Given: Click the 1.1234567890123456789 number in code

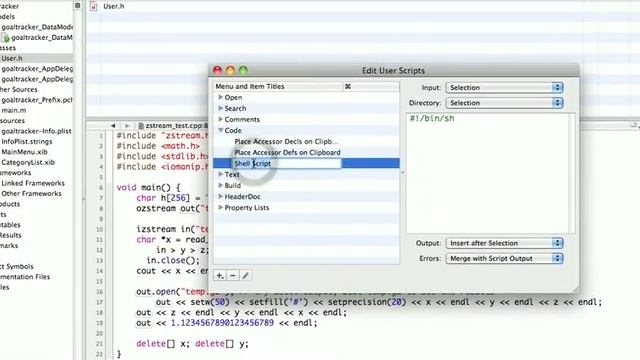Looking at the screenshot, I should pyautogui.click(x=222, y=323).
